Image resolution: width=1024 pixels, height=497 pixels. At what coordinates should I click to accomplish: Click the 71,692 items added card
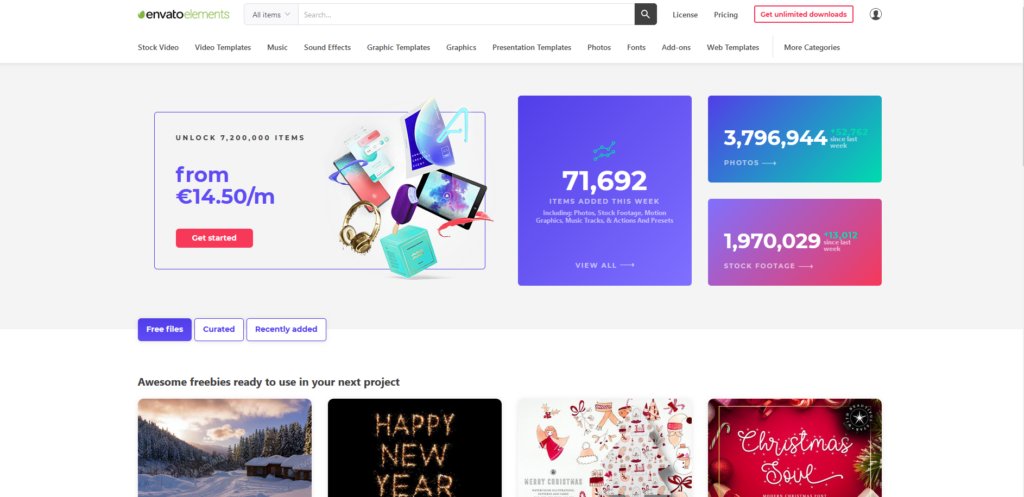605,191
